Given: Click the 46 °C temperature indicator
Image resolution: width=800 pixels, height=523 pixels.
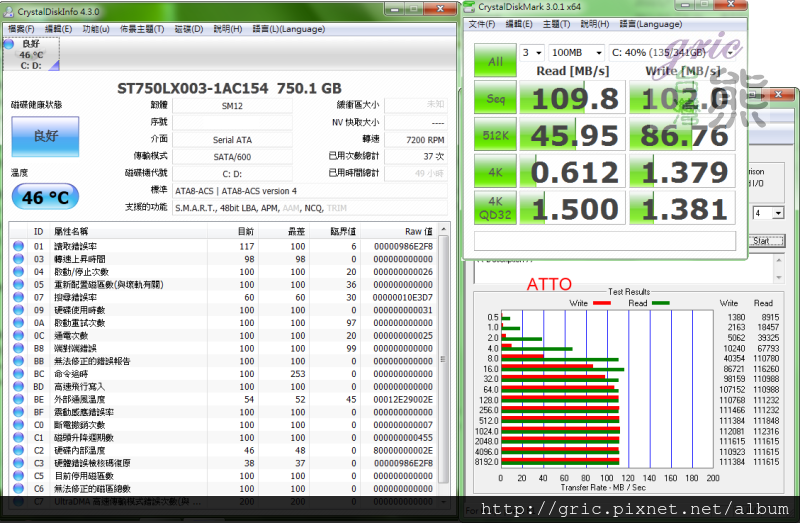Looking at the screenshot, I should 45,197.
